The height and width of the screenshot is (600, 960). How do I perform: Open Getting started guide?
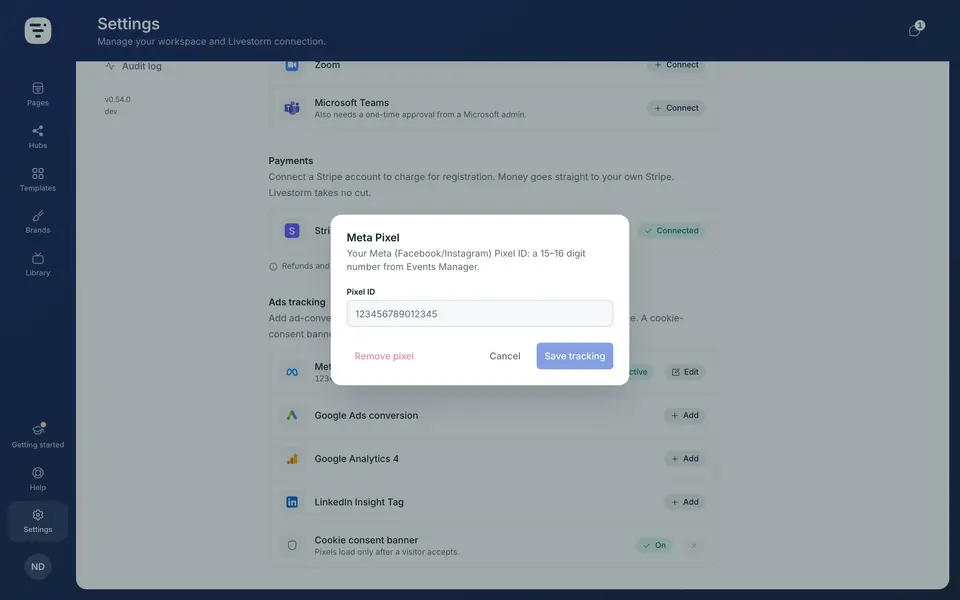[x=38, y=436]
